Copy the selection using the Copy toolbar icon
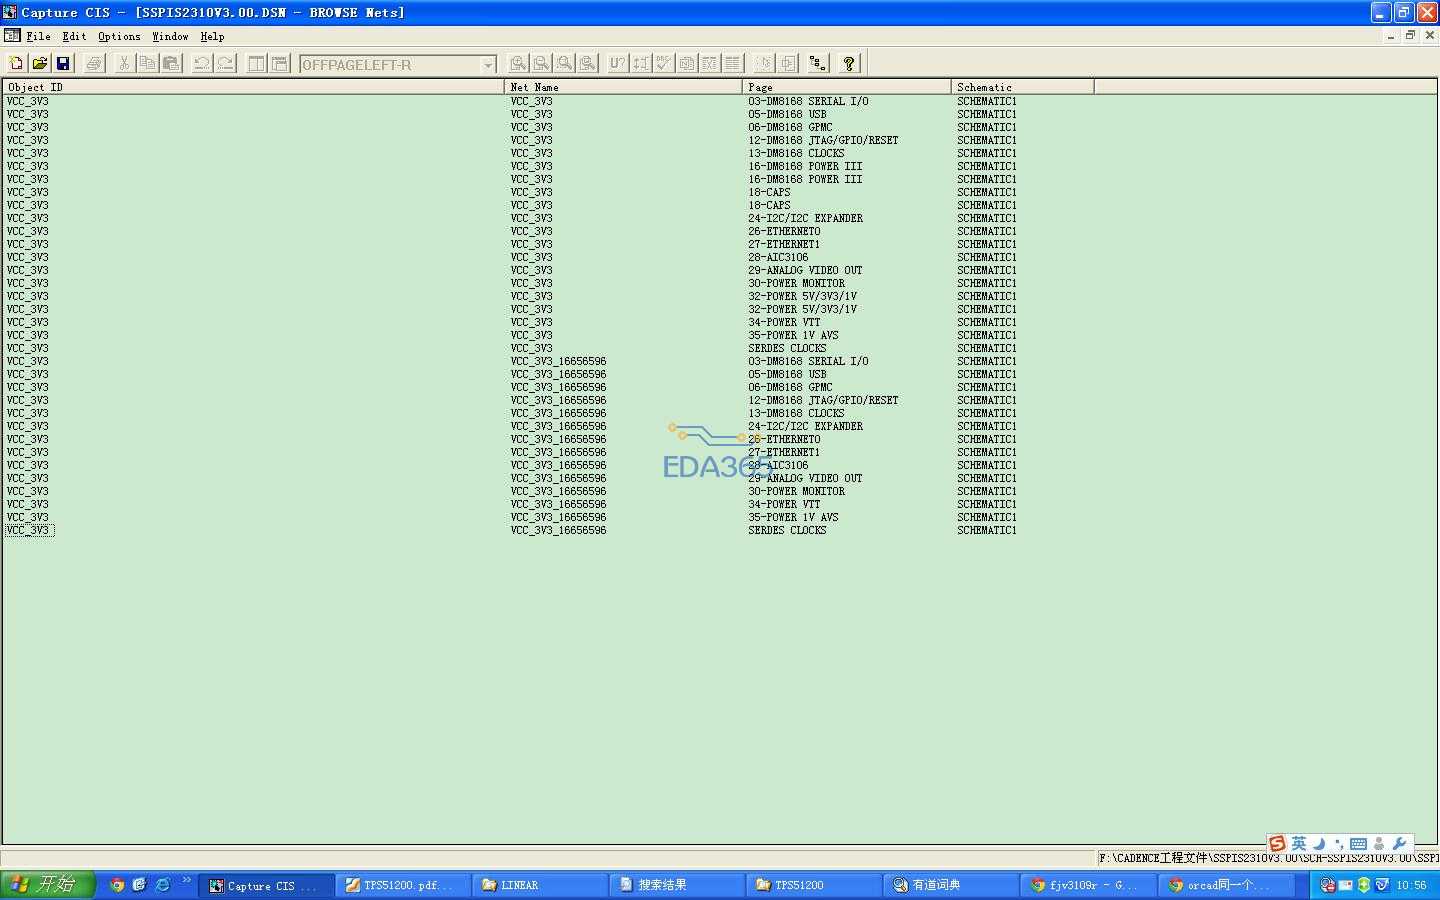Viewport: 1440px width, 900px height. coord(147,64)
